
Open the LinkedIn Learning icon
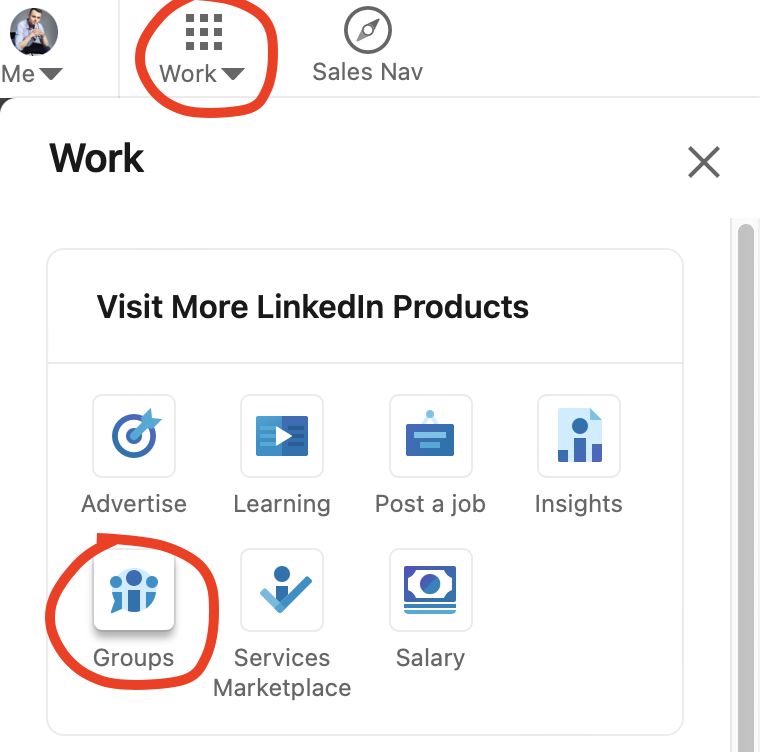click(x=282, y=436)
